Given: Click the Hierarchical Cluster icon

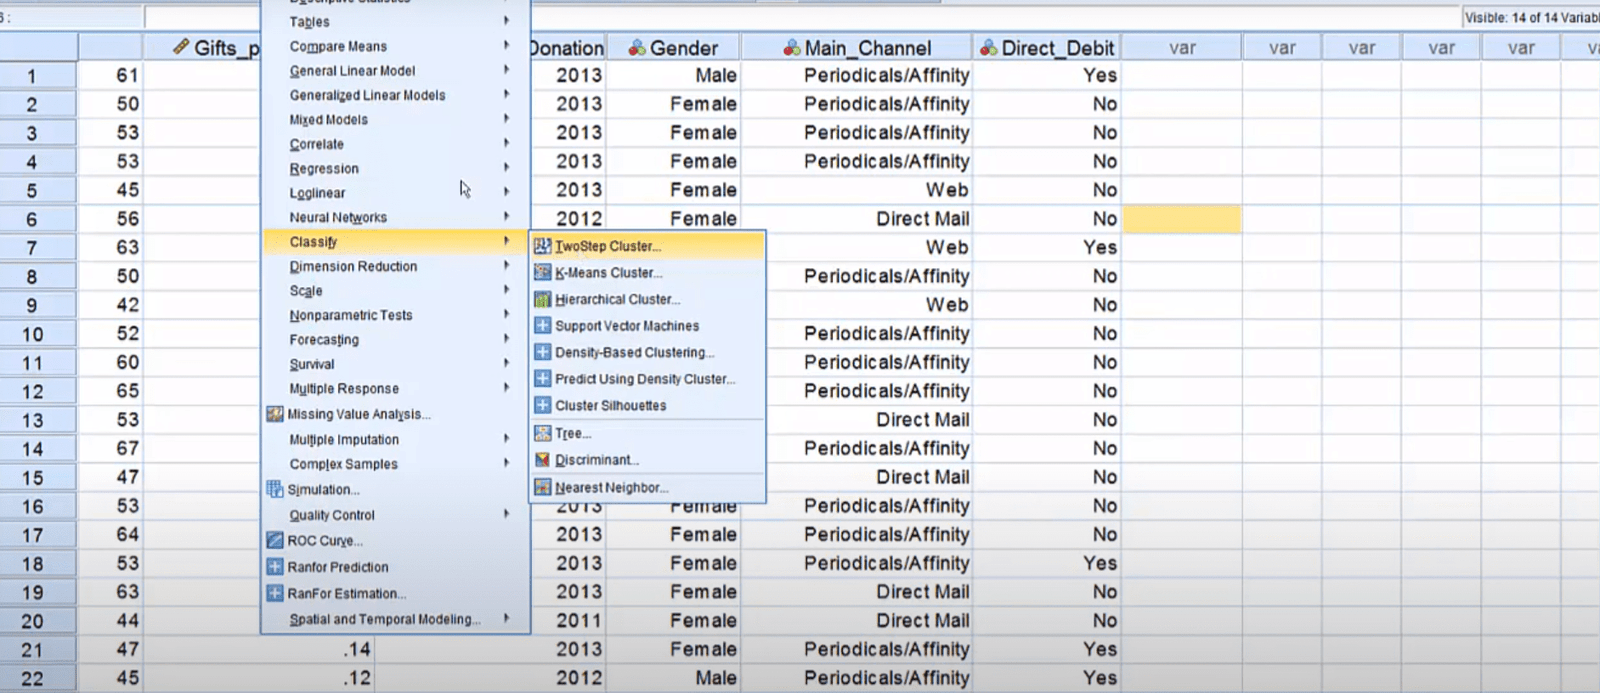Looking at the screenshot, I should point(542,299).
